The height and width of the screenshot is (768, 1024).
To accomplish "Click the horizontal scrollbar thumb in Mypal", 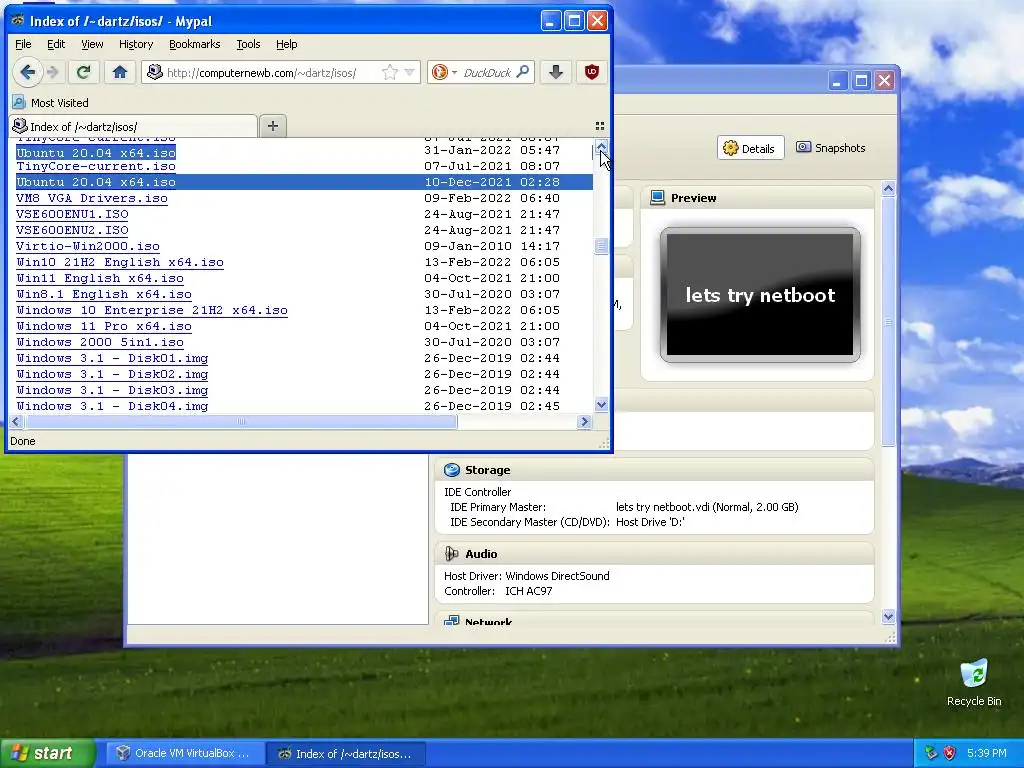I will (x=241, y=422).
